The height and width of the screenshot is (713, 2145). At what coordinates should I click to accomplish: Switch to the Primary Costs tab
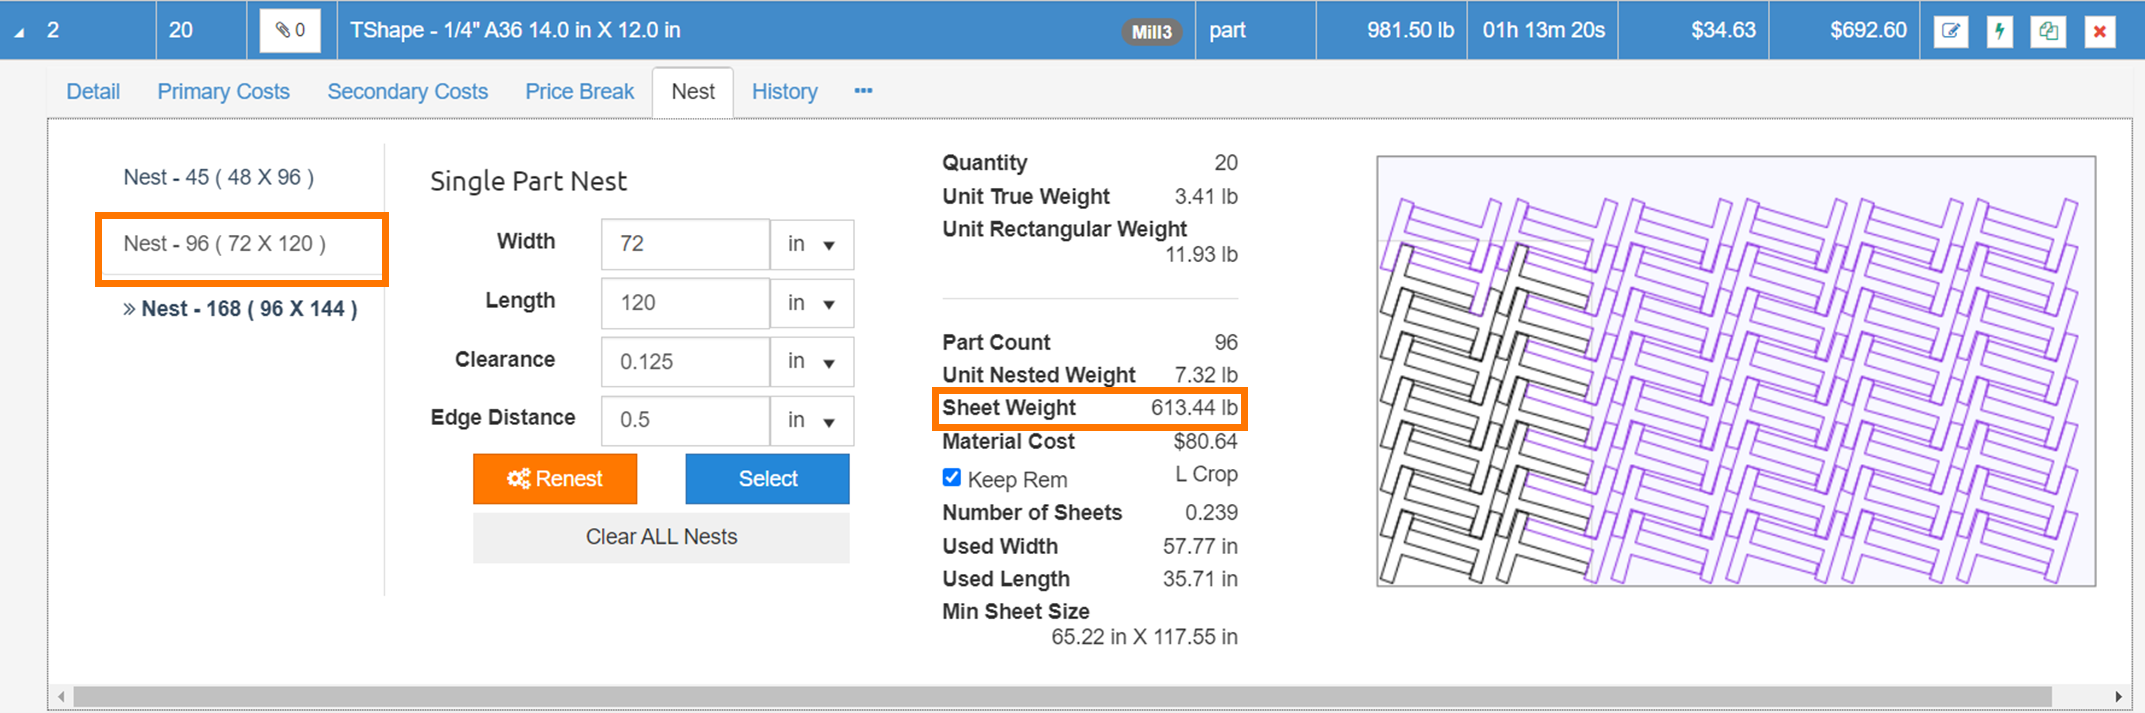(223, 92)
